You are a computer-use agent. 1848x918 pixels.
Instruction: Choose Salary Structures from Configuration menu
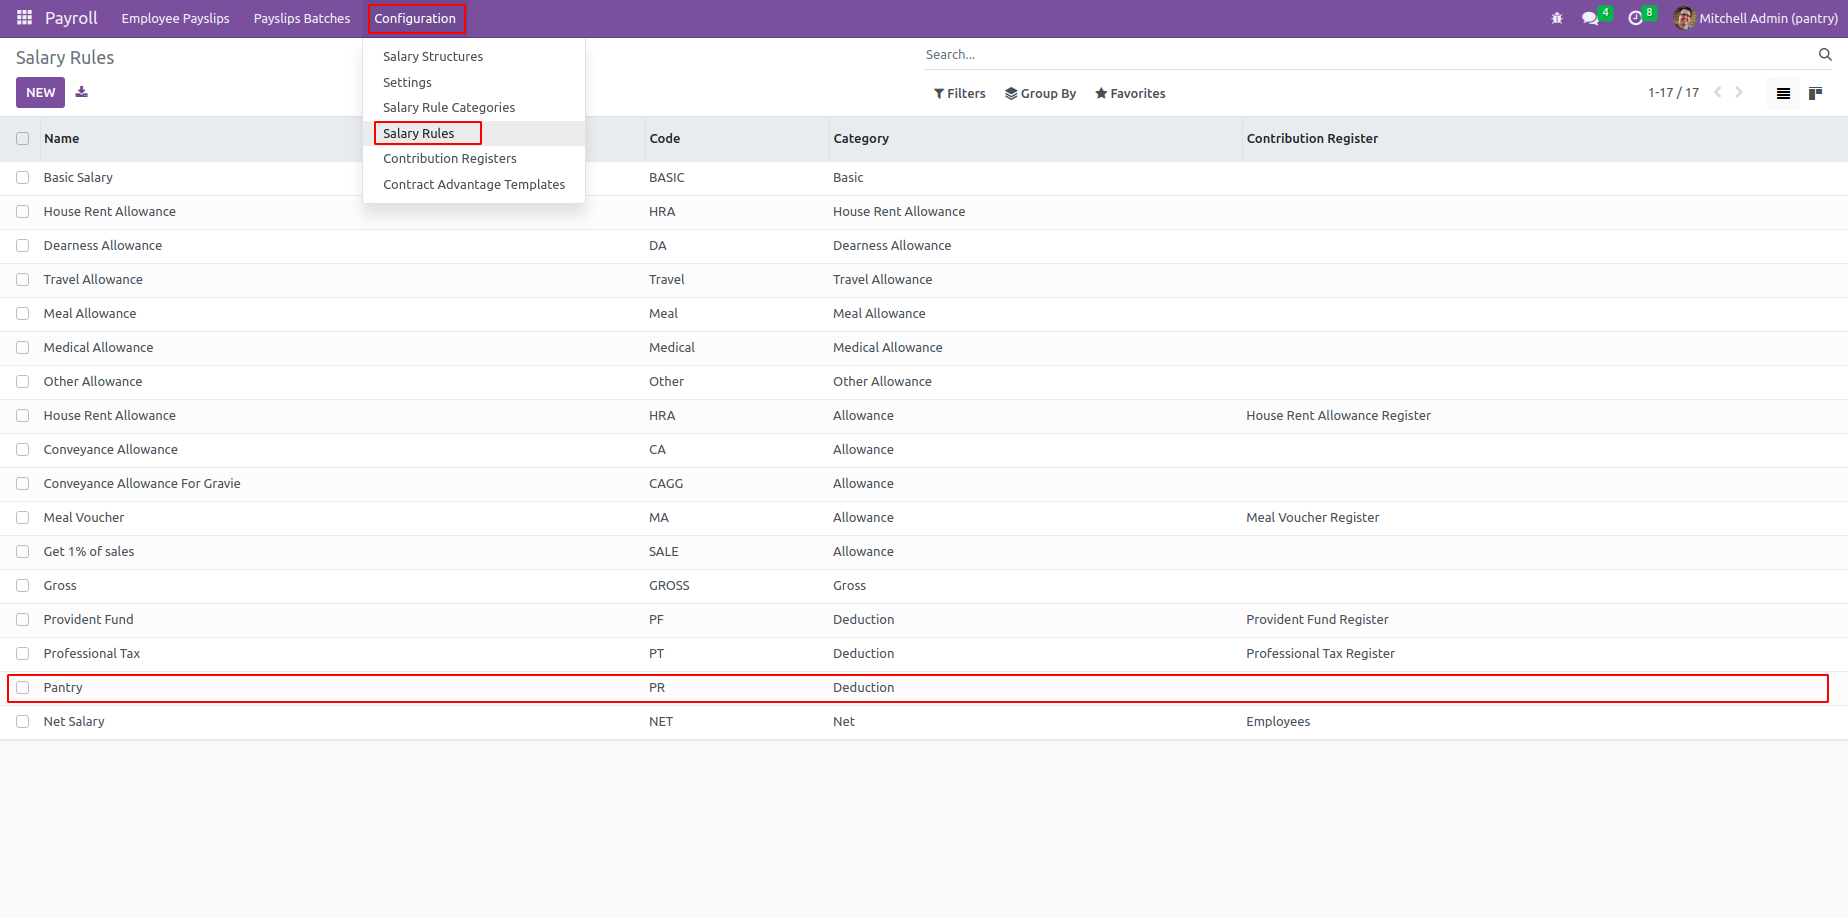[433, 57]
